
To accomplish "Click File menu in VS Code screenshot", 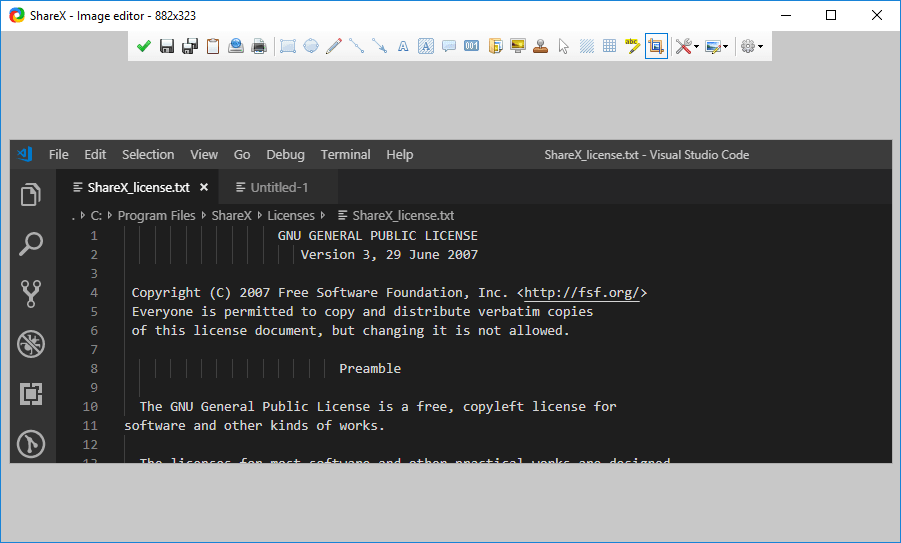I will (x=59, y=155).
